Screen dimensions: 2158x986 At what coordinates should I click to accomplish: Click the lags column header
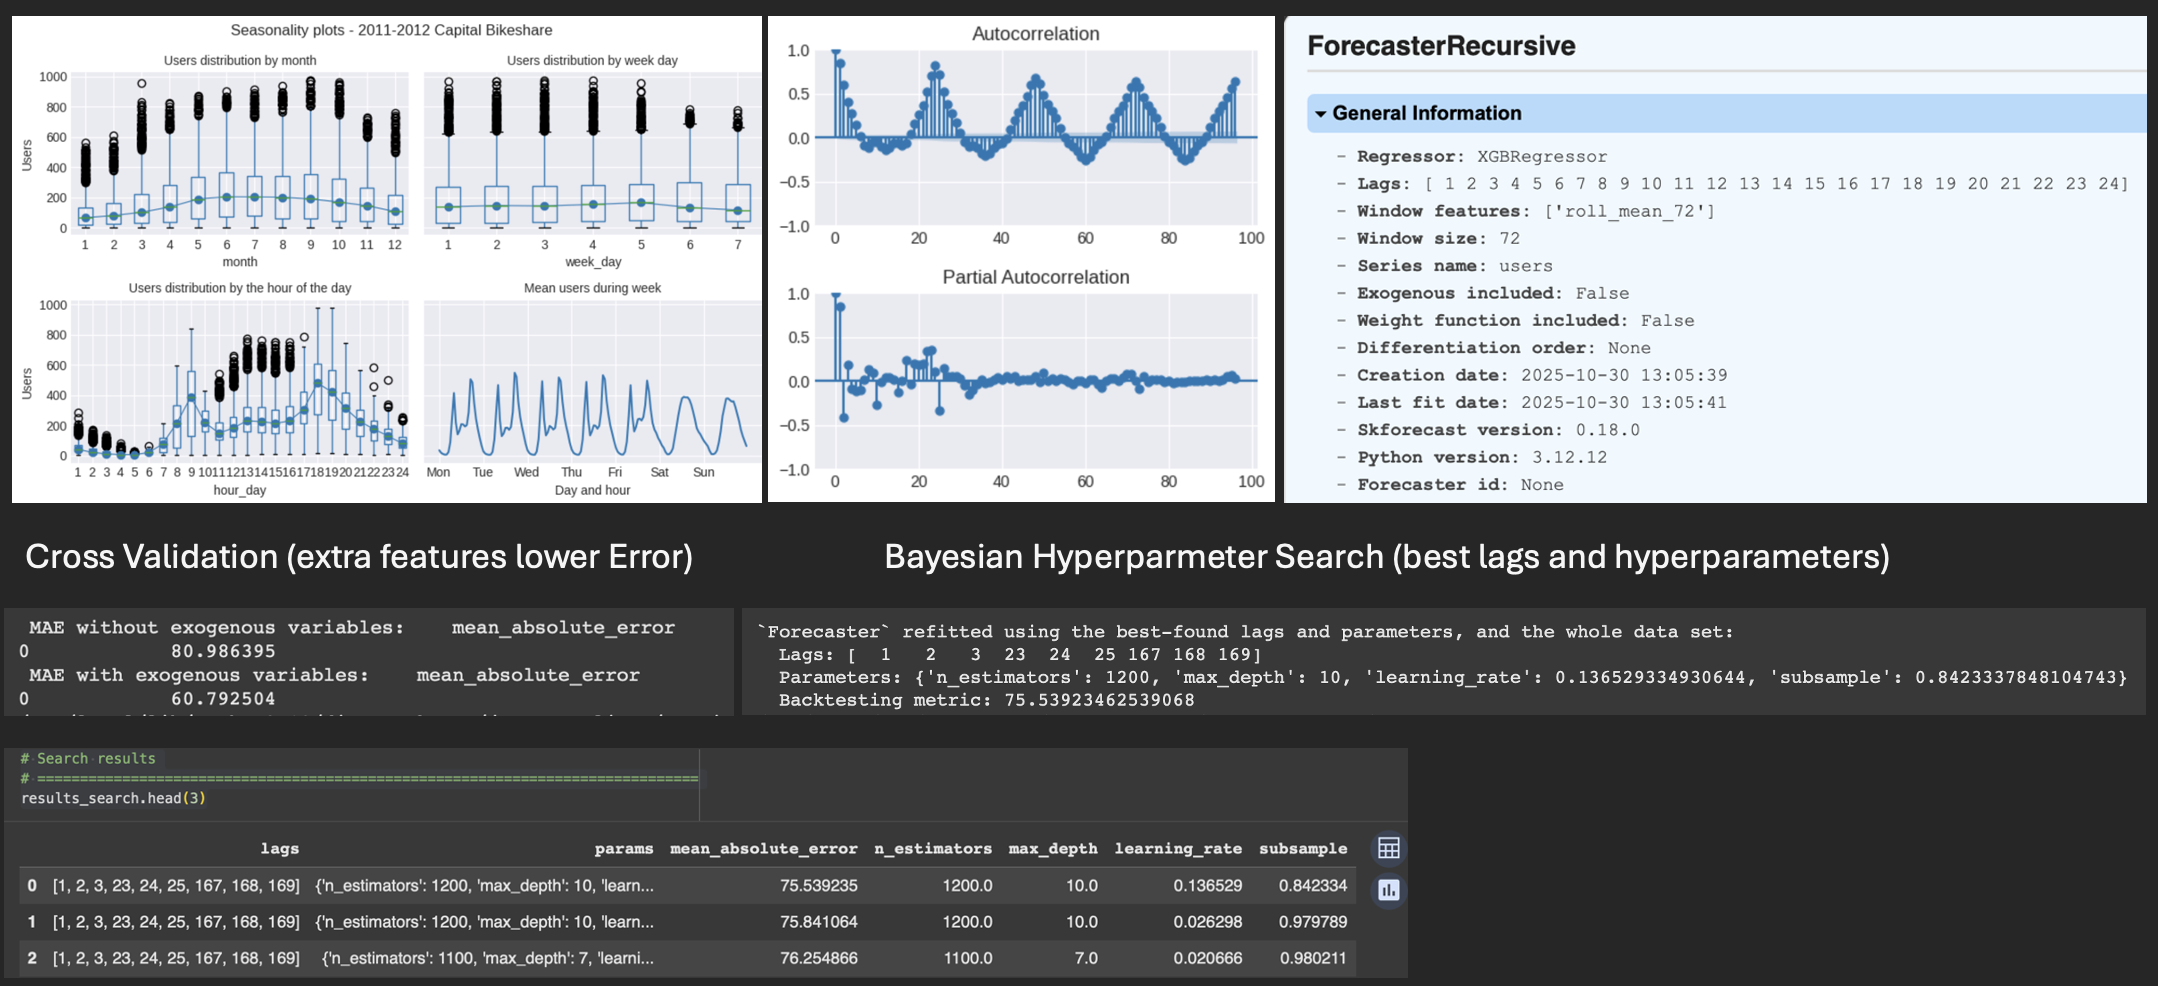click(x=279, y=849)
